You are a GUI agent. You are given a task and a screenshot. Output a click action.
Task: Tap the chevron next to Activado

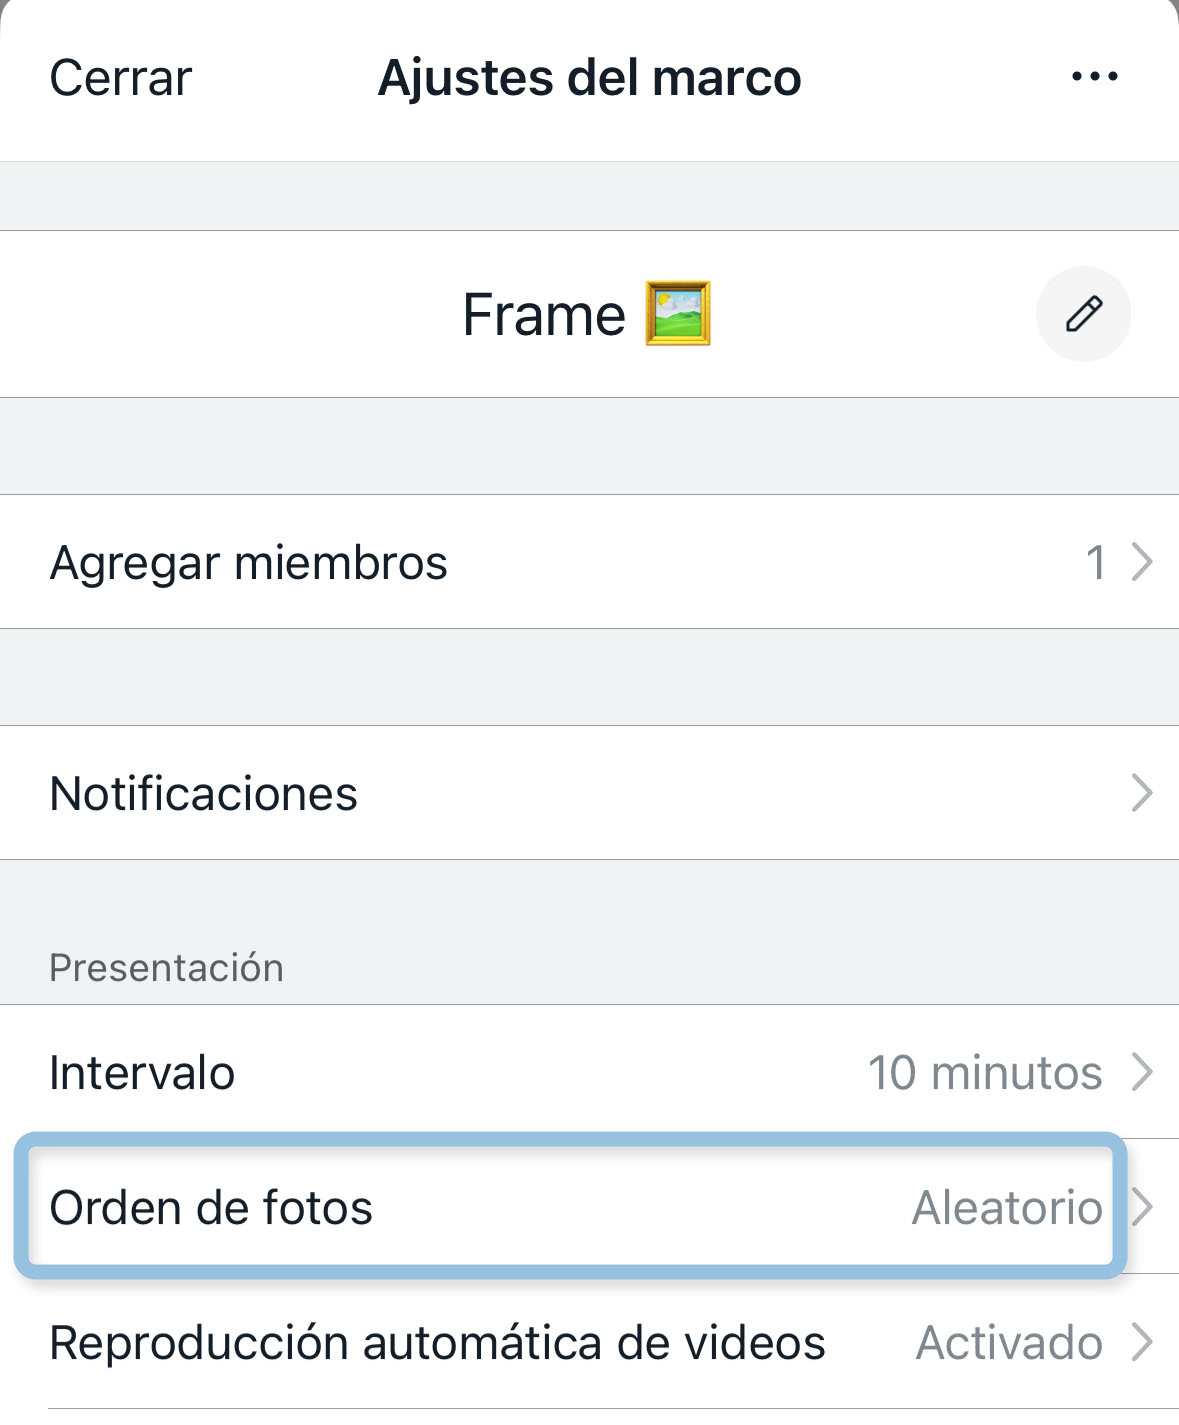coord(1142,1342)
